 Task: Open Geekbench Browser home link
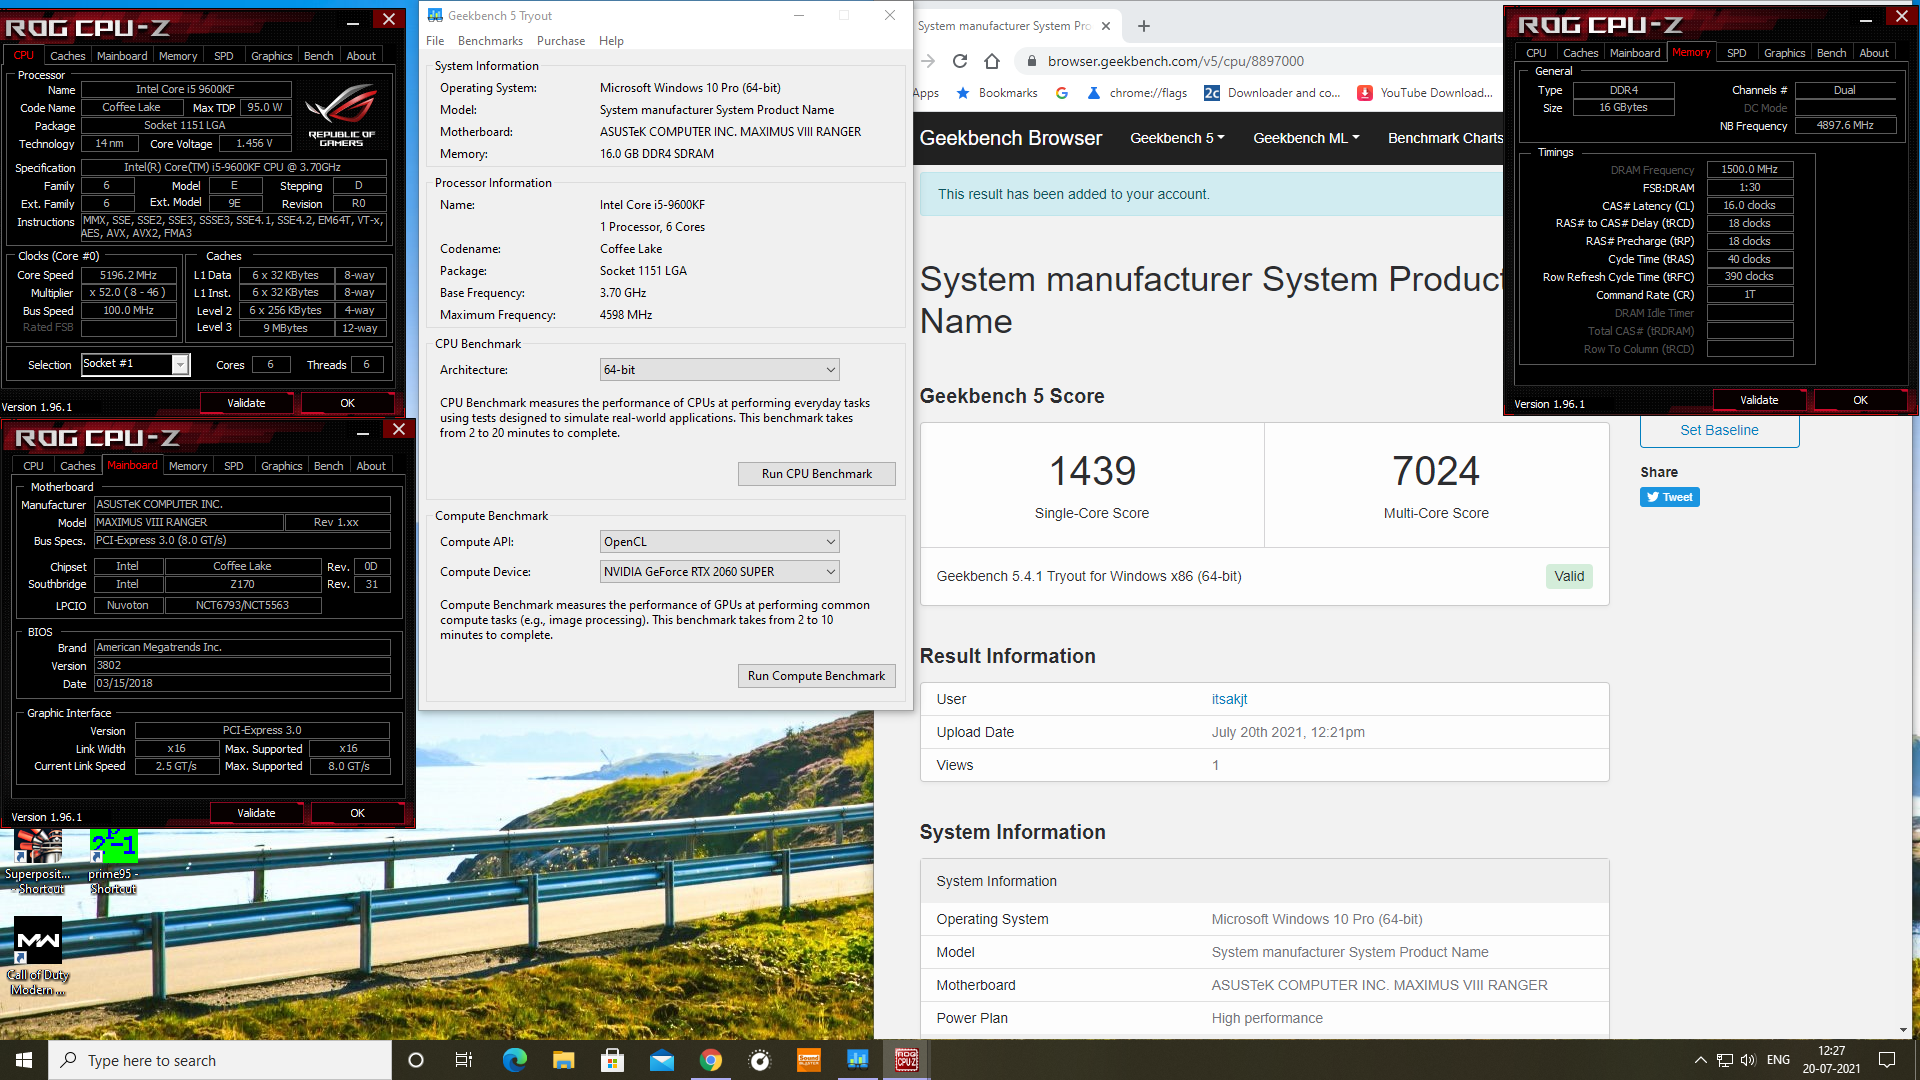click(1010, 138)
